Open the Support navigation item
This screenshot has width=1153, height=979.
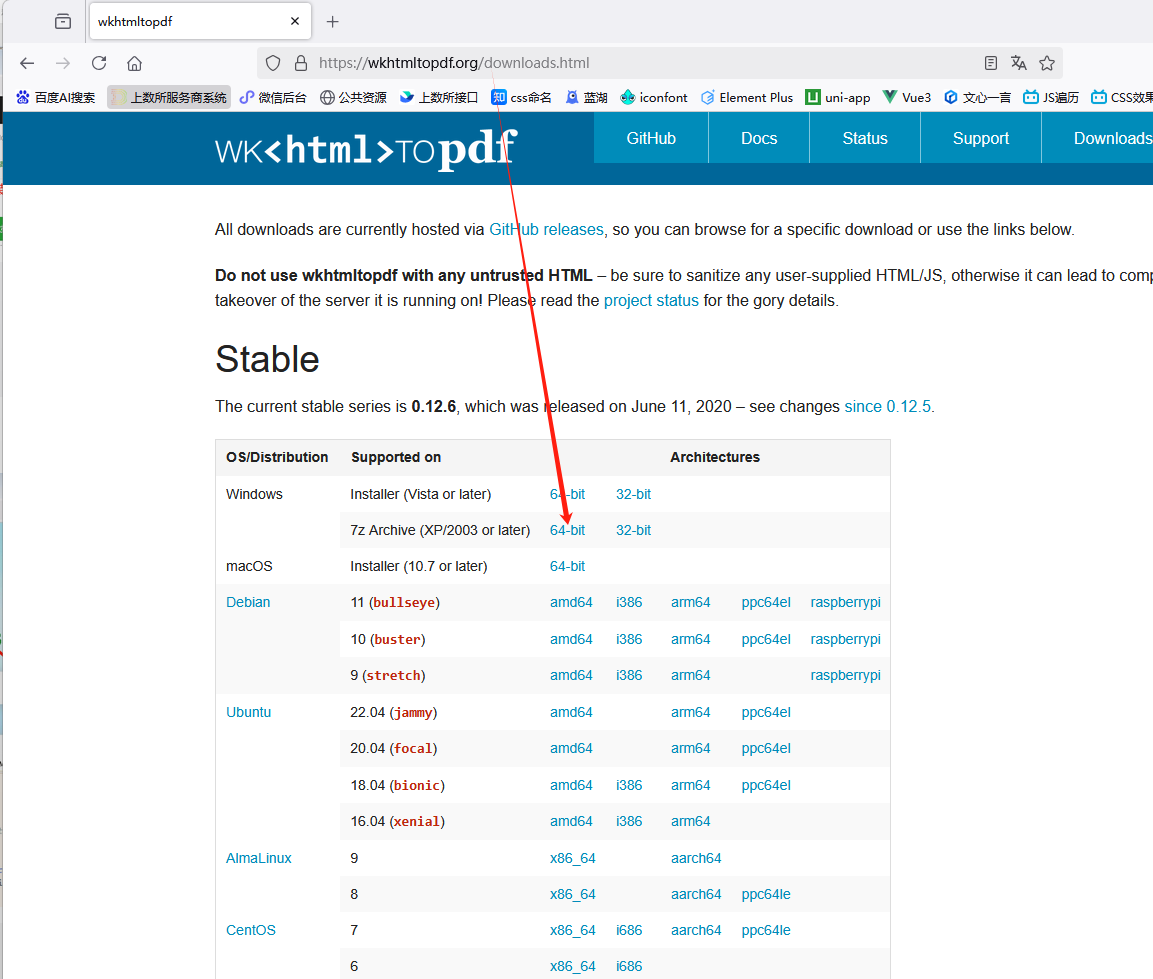(x=981, y=138)
